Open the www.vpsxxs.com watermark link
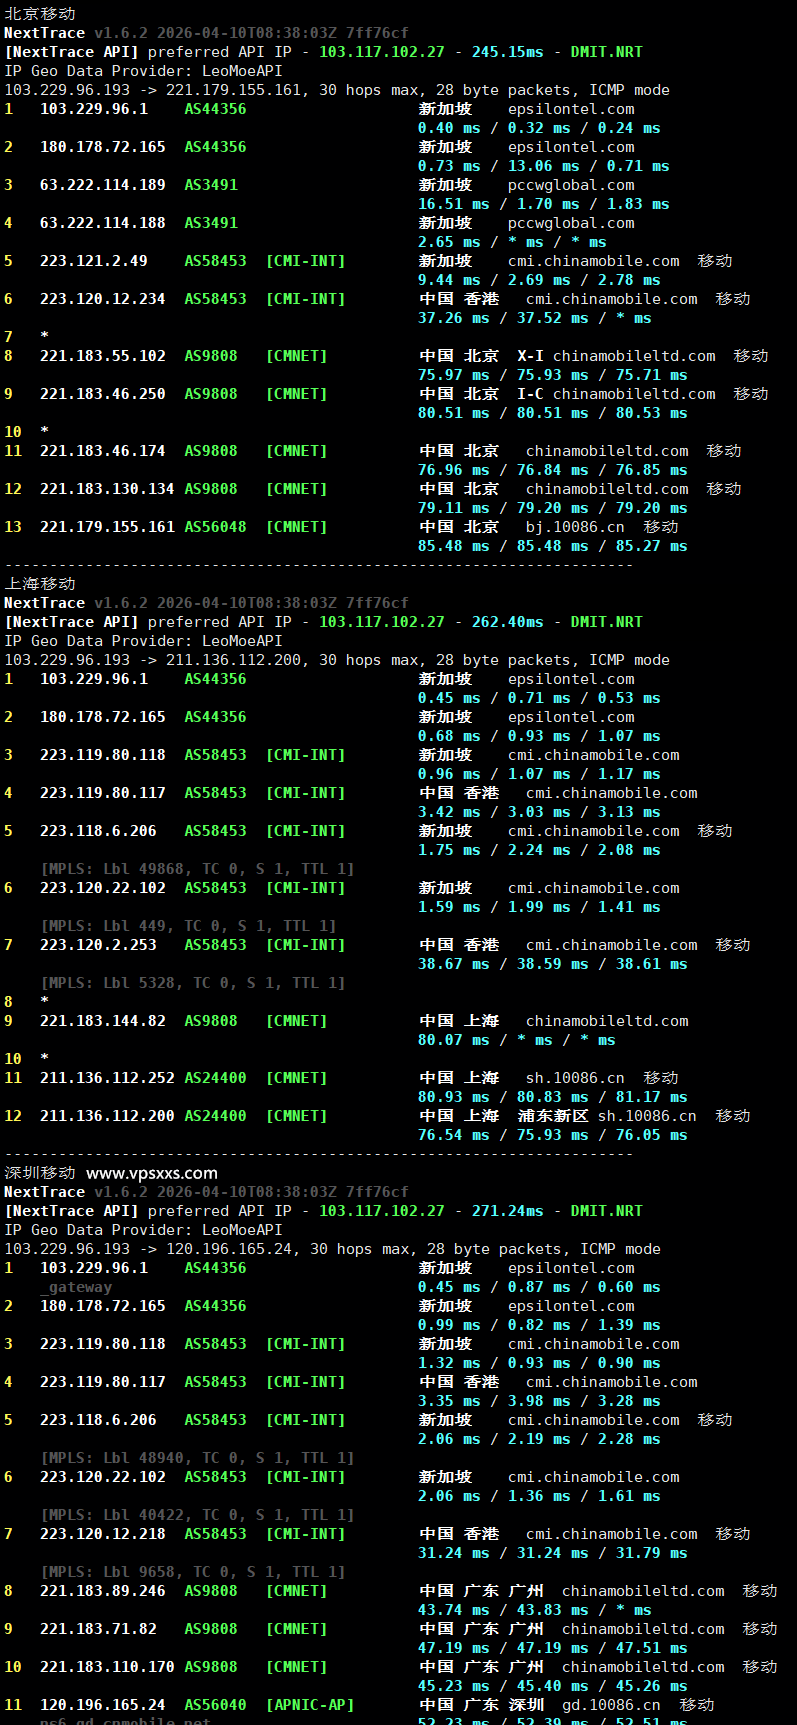Viewport: 797px width, 1725px height. [151, 1173]
